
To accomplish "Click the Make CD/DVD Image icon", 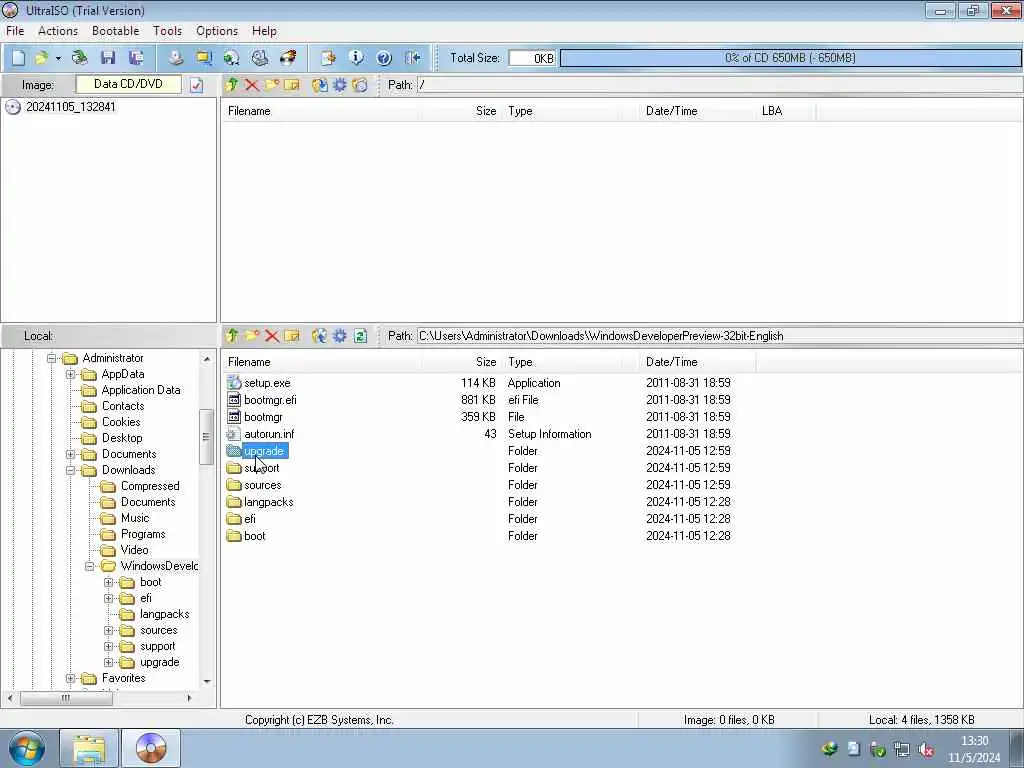I will click(x=176, y=58).
